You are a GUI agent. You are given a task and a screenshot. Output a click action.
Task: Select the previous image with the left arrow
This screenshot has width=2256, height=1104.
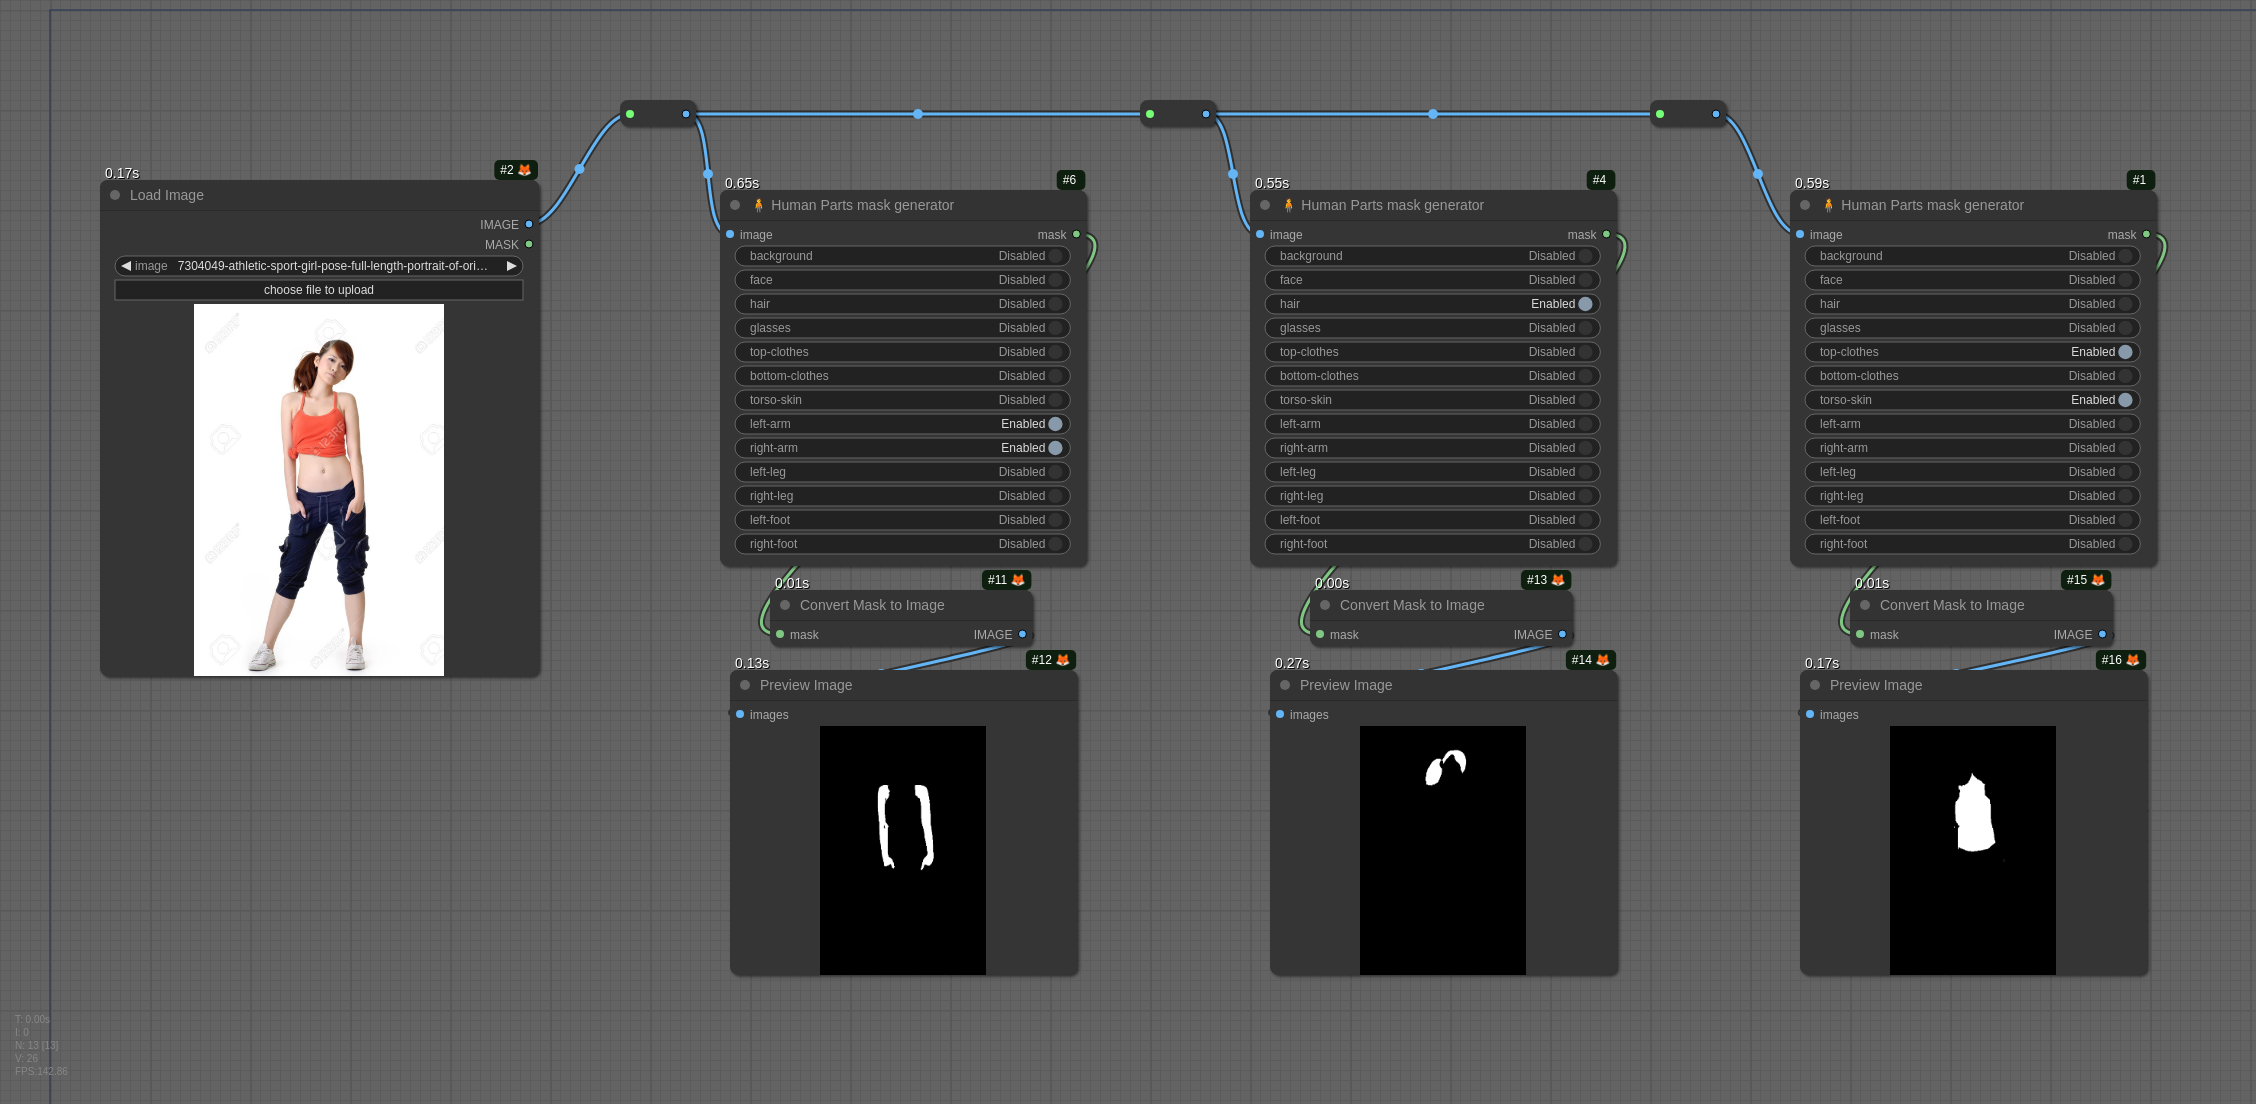pos(126,266)
